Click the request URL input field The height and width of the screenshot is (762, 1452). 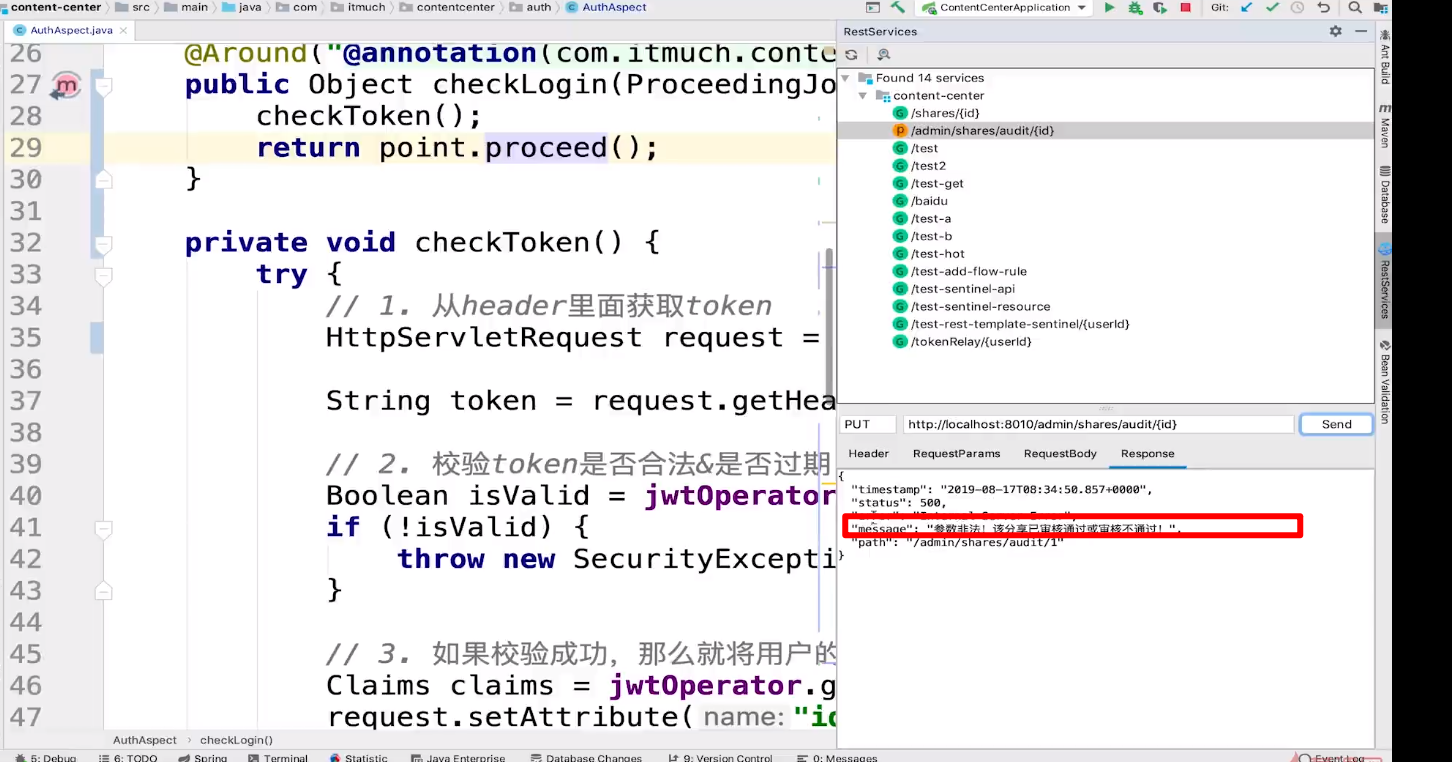tap(1098, 424)
